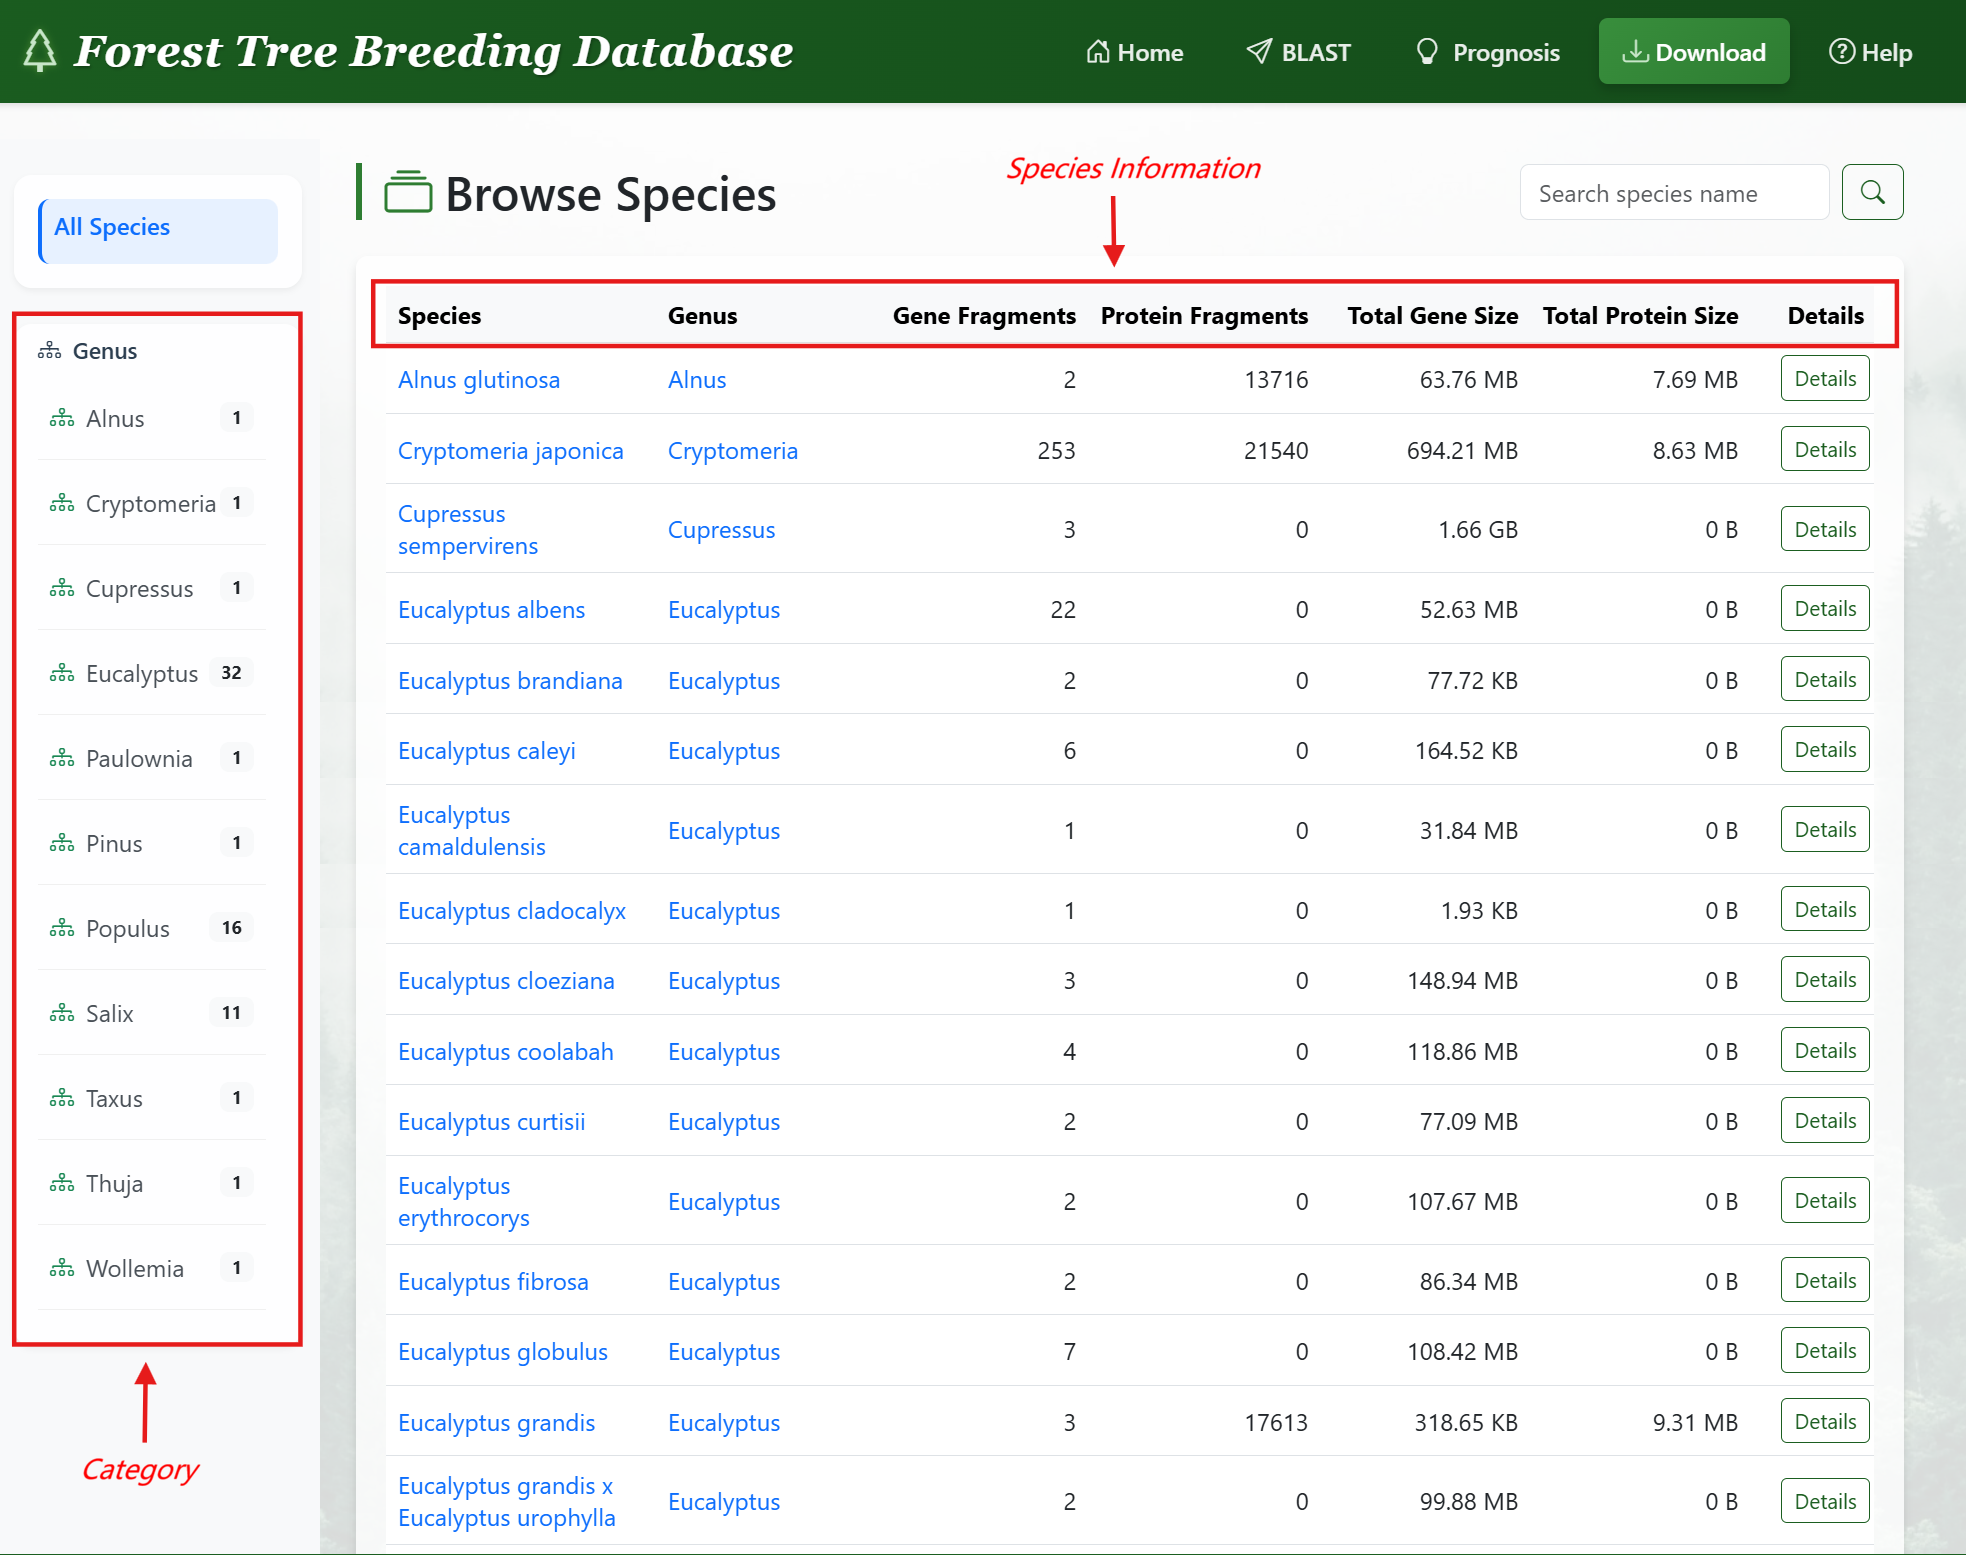Click the Total Gene Size column header
This screenshot has height=1555, width=1966.
point(1433,316)
